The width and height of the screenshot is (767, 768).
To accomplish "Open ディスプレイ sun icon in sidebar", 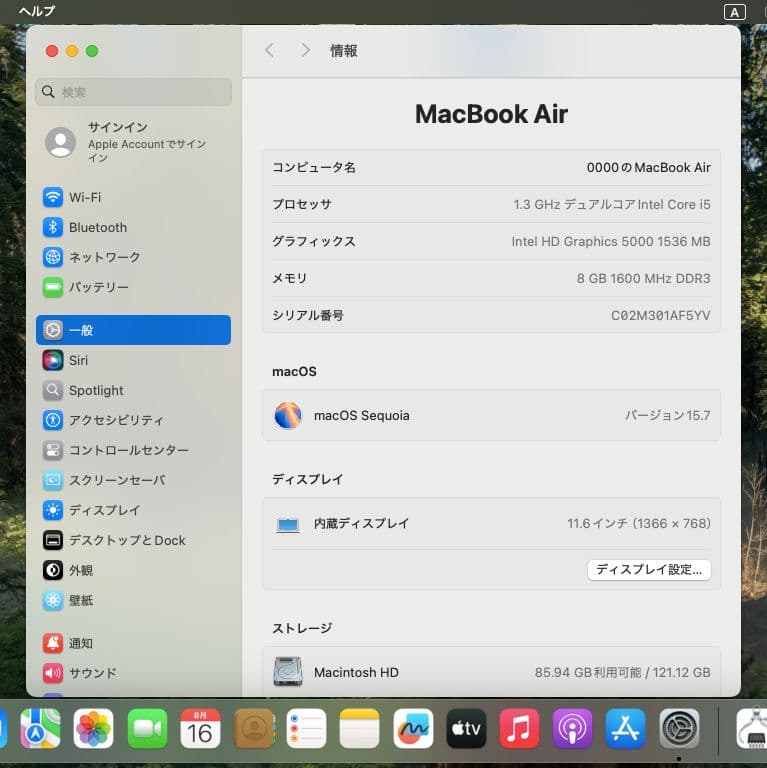I will point(53,510).
